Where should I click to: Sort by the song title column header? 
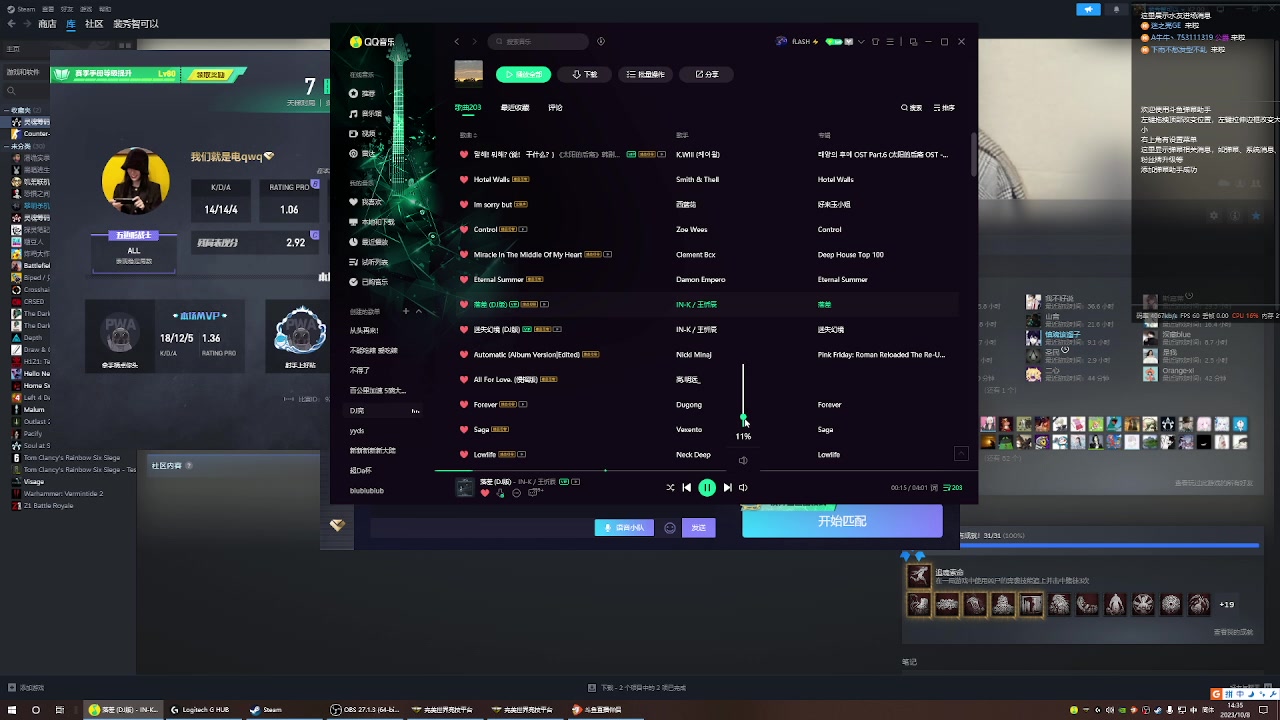tap(468, 135)
